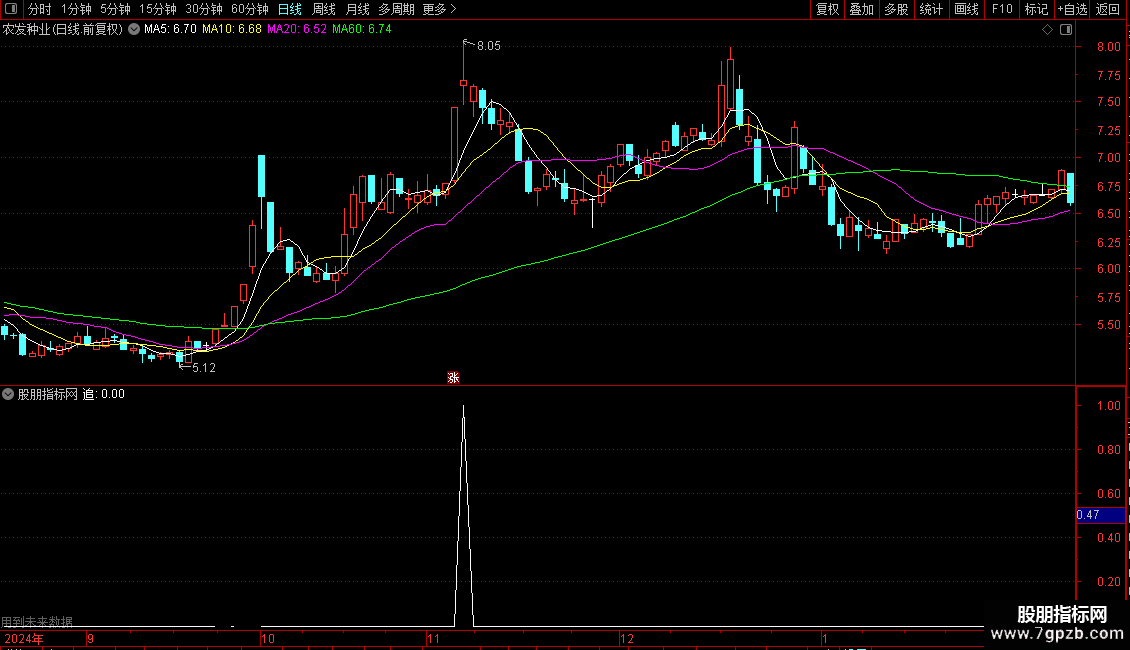Viewport: 1130px width, 650px height.
Task: Click the MA10: 6.68 label
Action: pyautogui.click(x=231, y=29)
